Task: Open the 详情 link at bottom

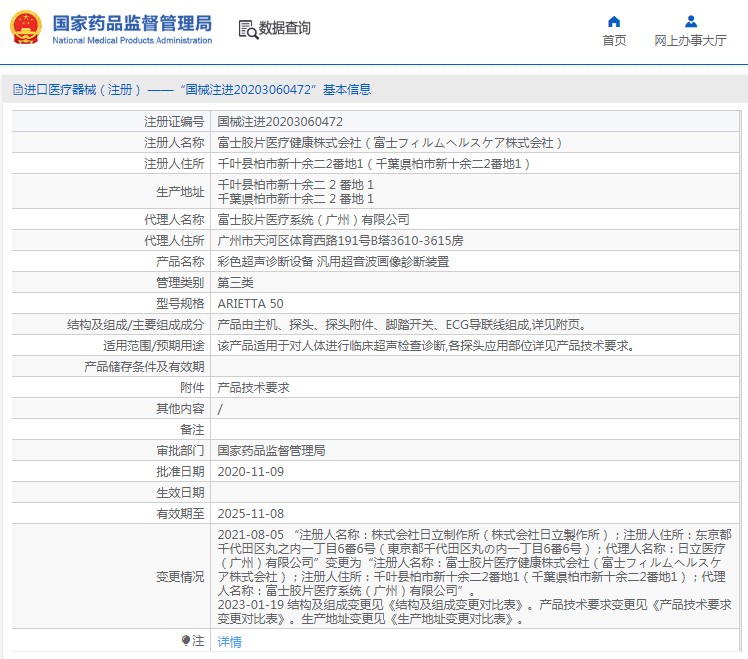Action: pos(230,642)
